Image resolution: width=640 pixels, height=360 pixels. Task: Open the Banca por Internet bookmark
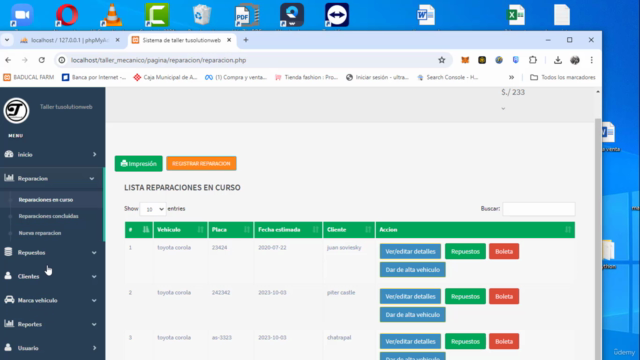pos(94,77)
